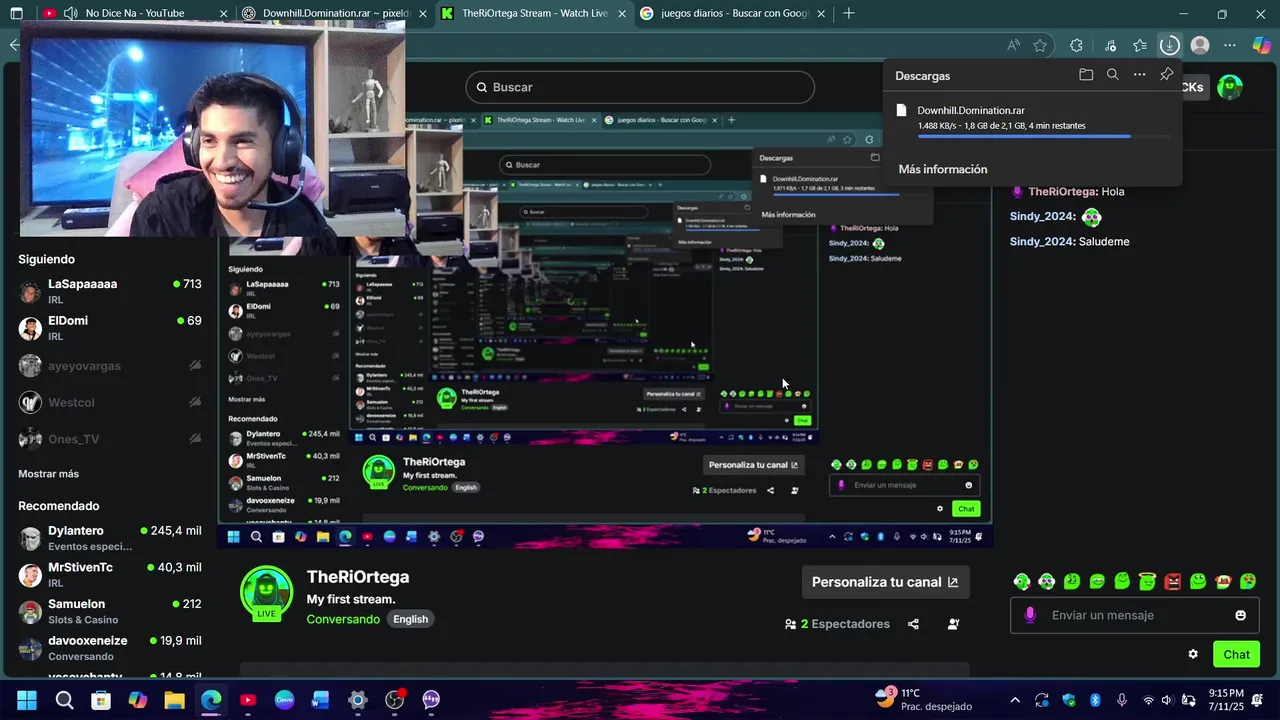
Task: Click the purple microphone icon in chat input
Action: (x=1030, y=615)
